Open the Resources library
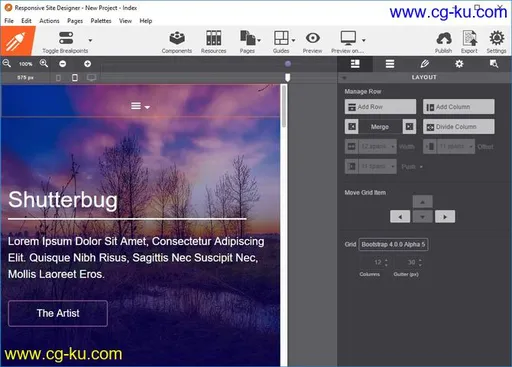The image size is (512, 367). (x=214, y=42)
